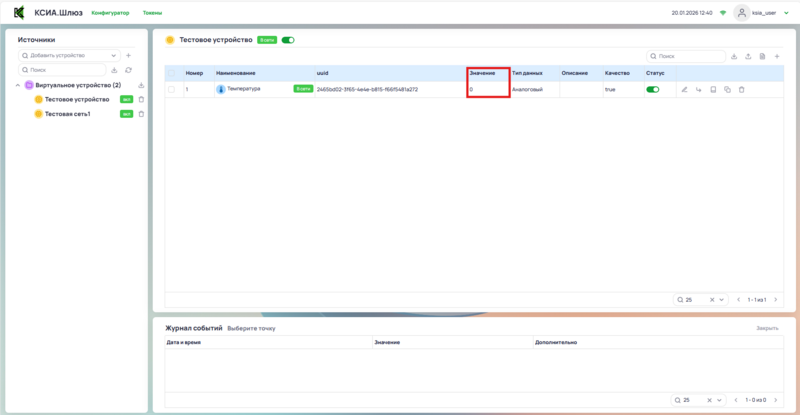
Task: Toggle the Статус switch for Температура
Action: [653, 89]
